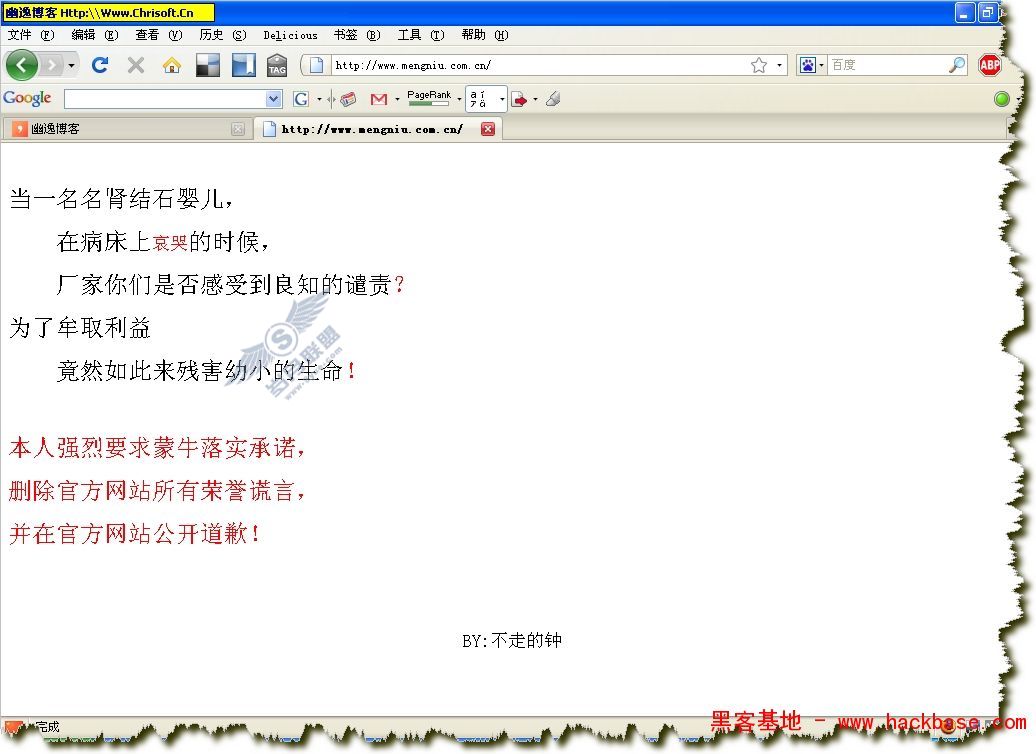Click the 百度 search box
The image size is (1036, 754).
tap(887, 65)
